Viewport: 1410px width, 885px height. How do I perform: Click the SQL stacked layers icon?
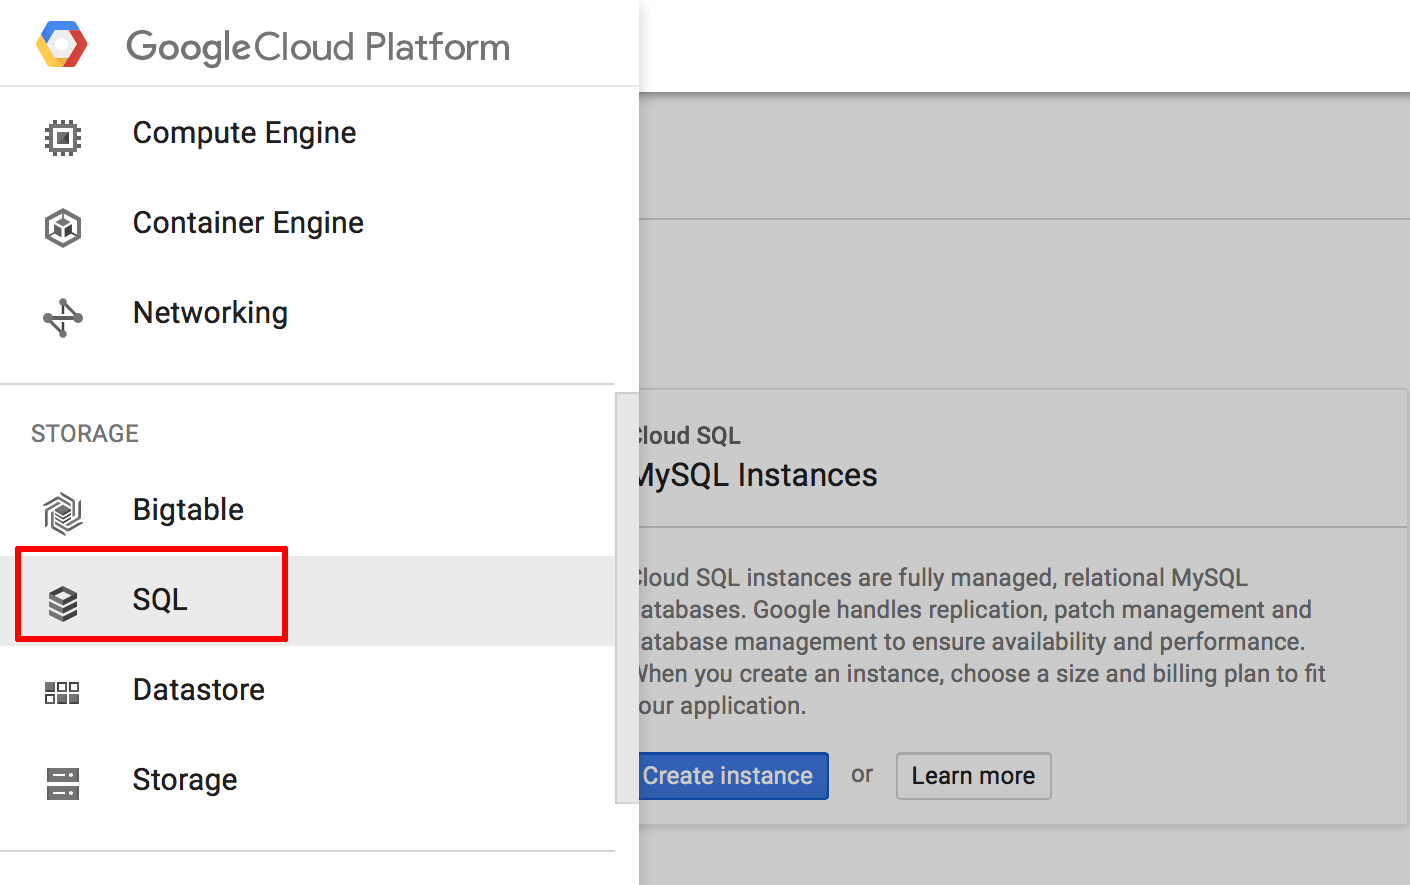click(x=63, y=603)
